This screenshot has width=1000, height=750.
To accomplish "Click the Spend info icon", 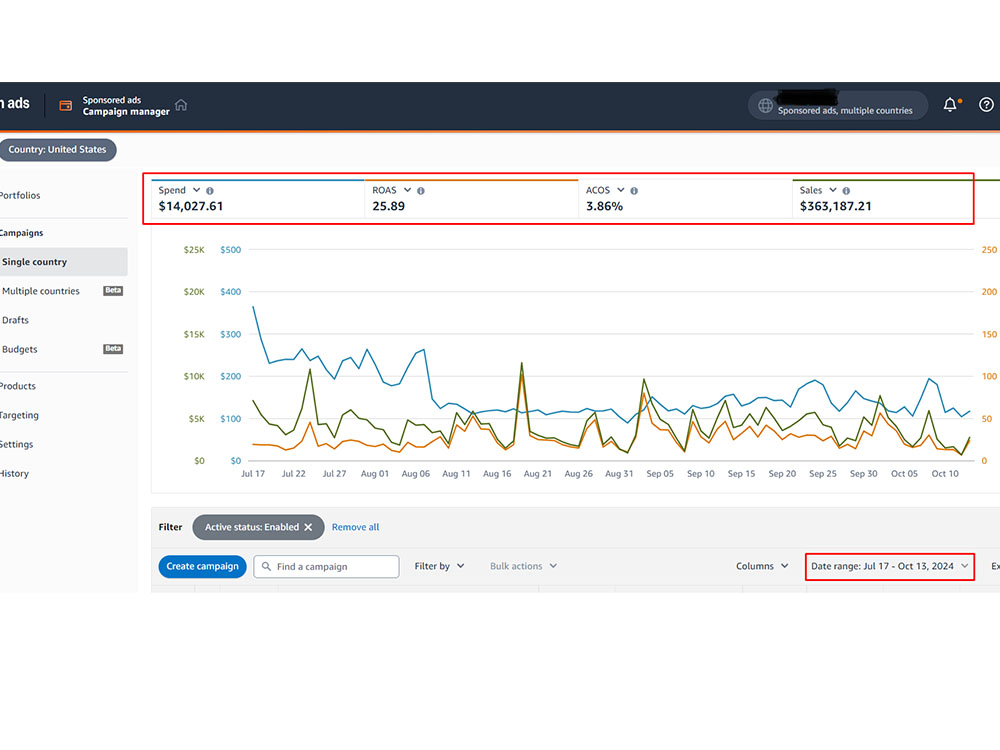I will point(210,191).
